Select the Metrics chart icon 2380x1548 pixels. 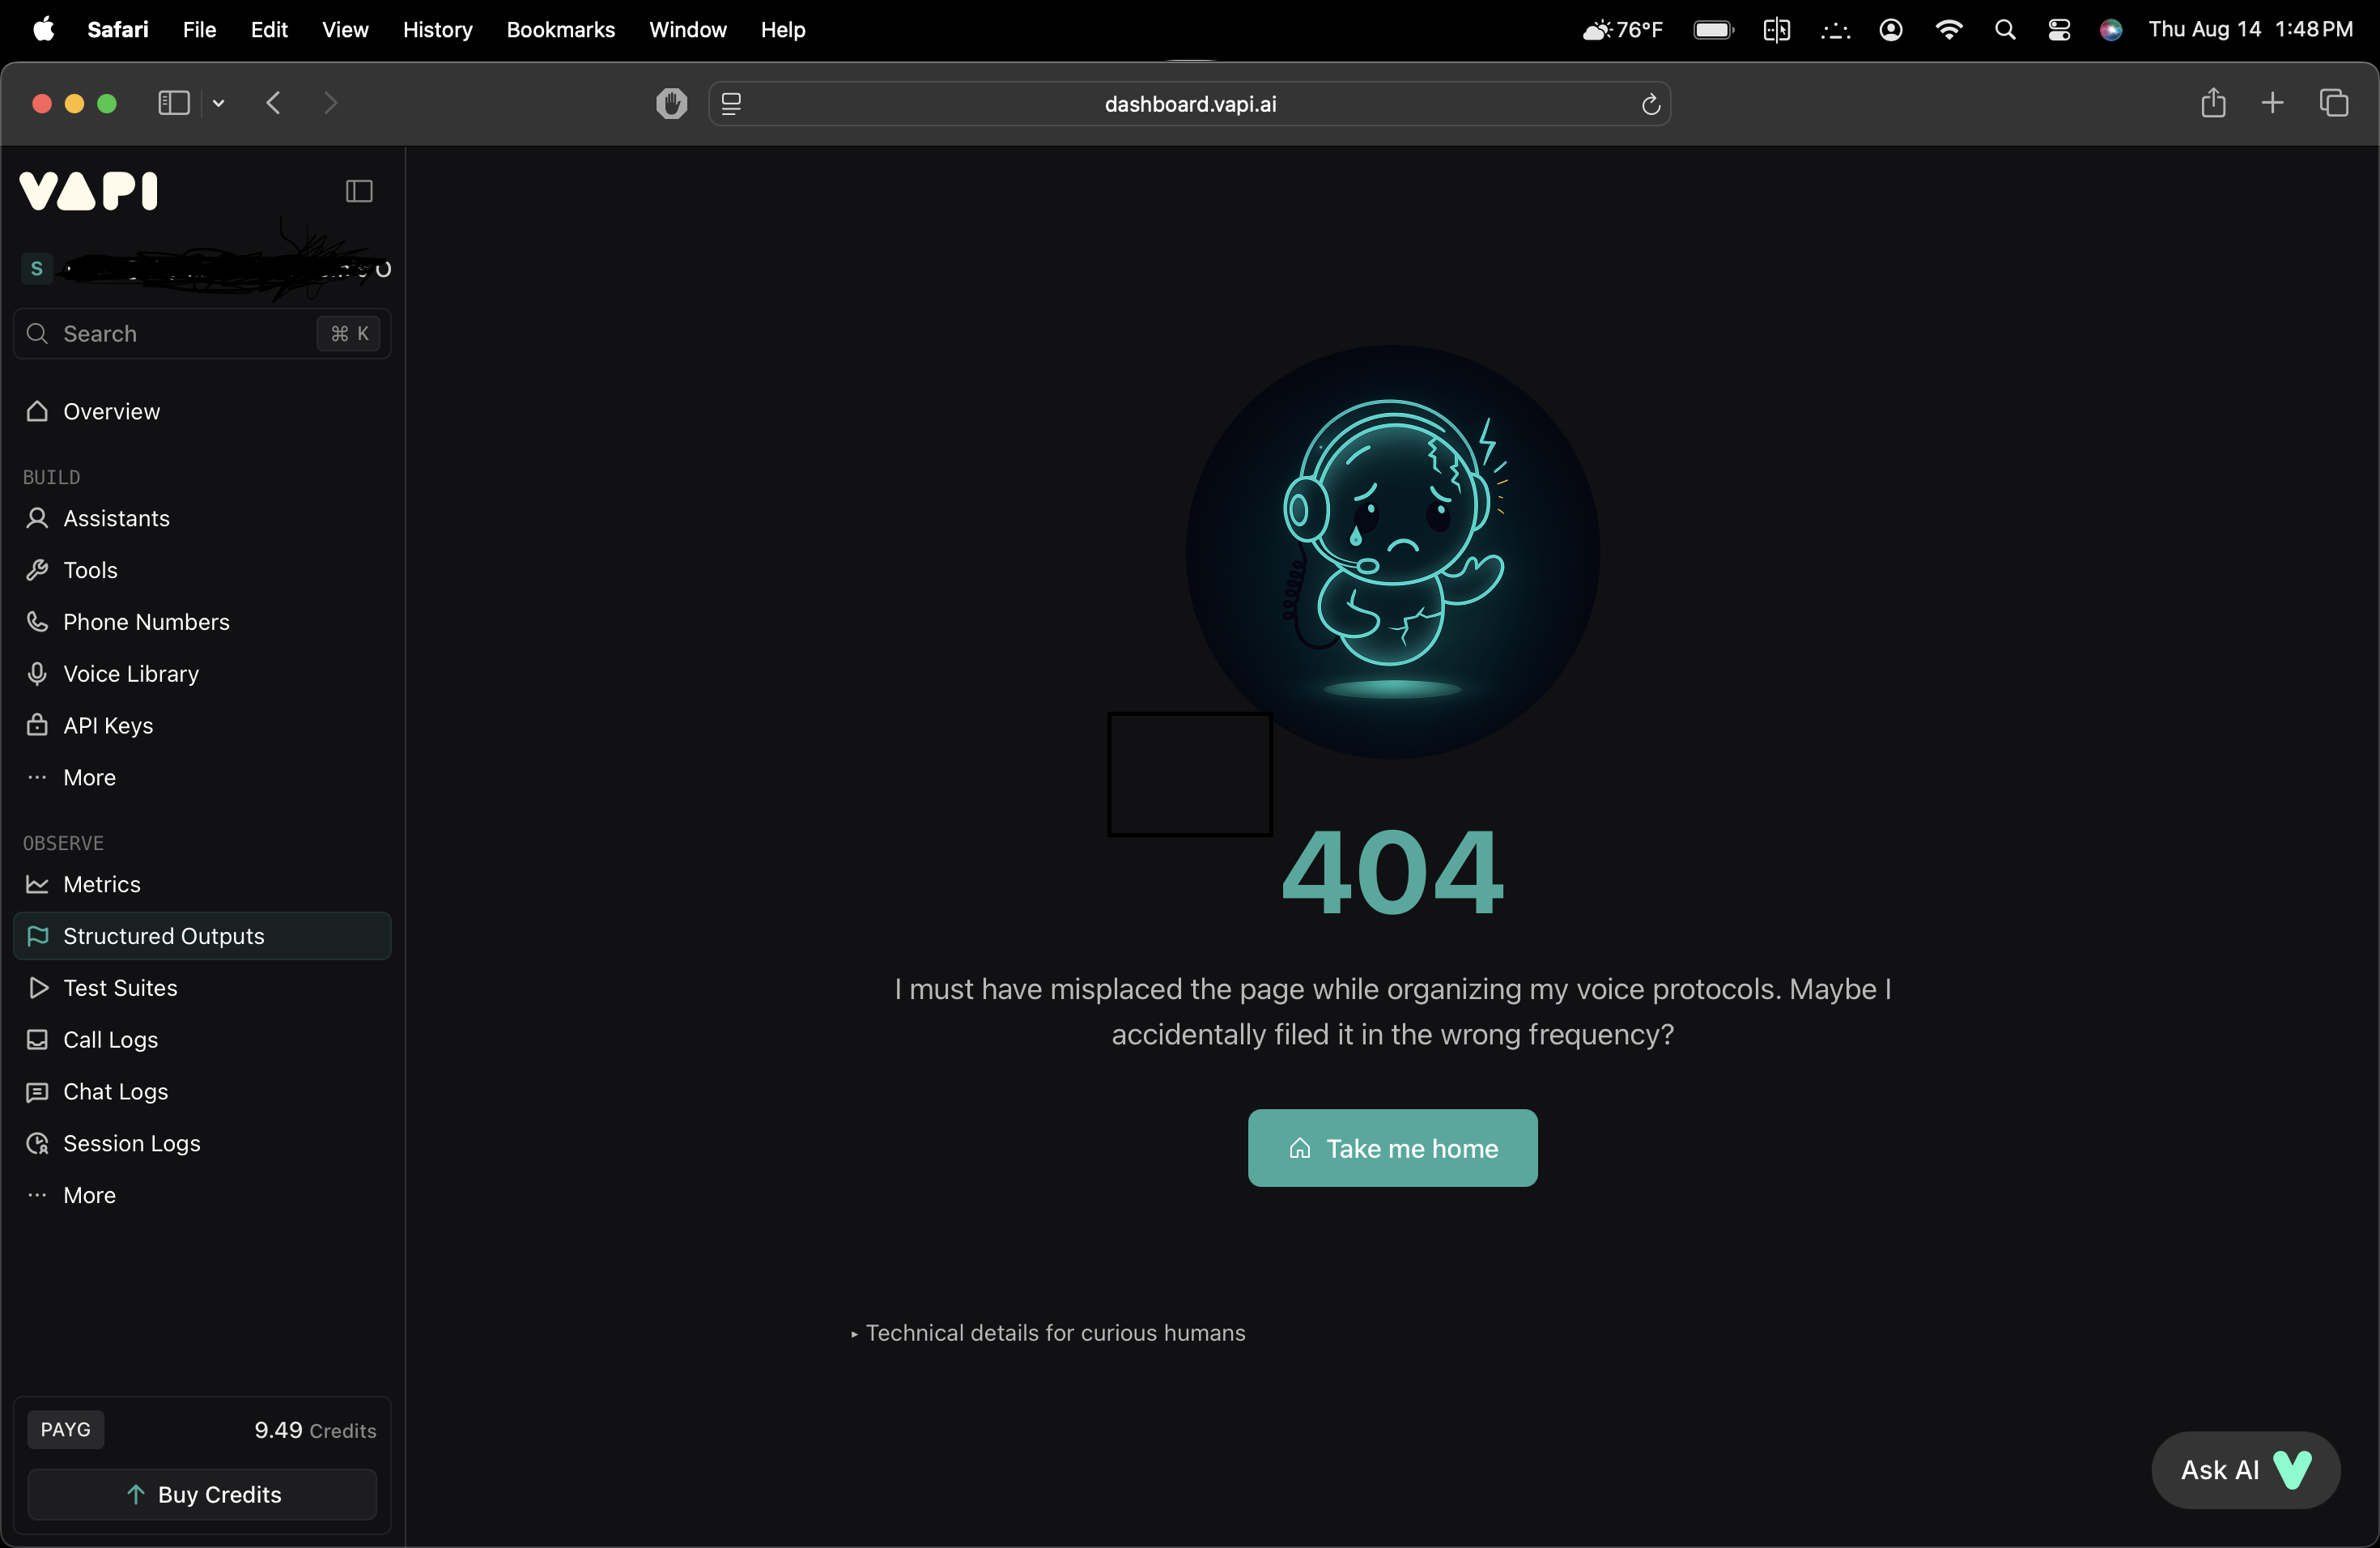[x=38, y=884]
